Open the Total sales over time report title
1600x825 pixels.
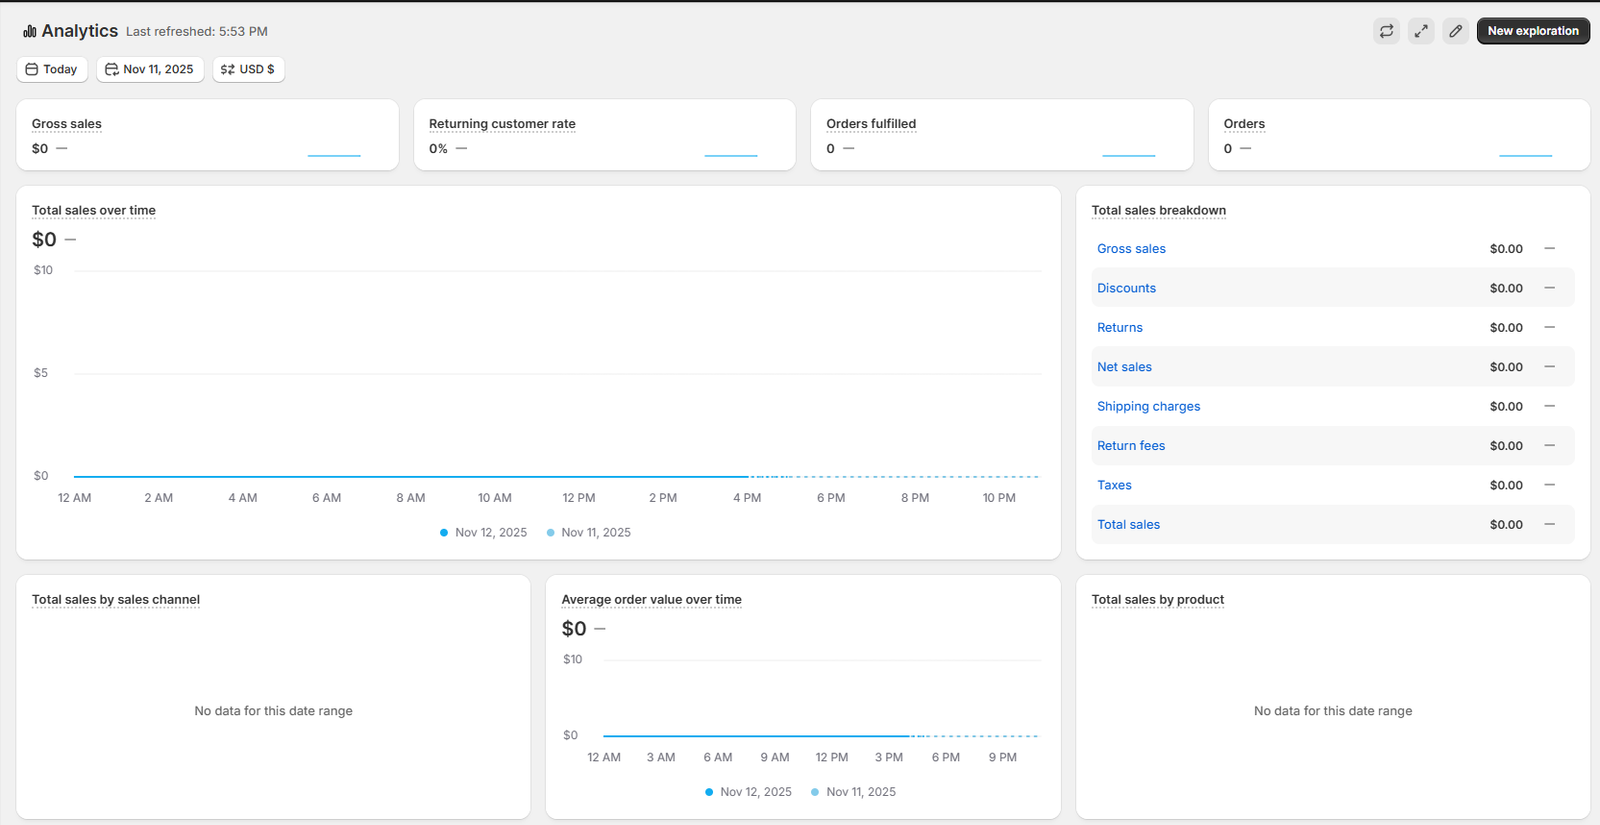[x=94, y=211]
